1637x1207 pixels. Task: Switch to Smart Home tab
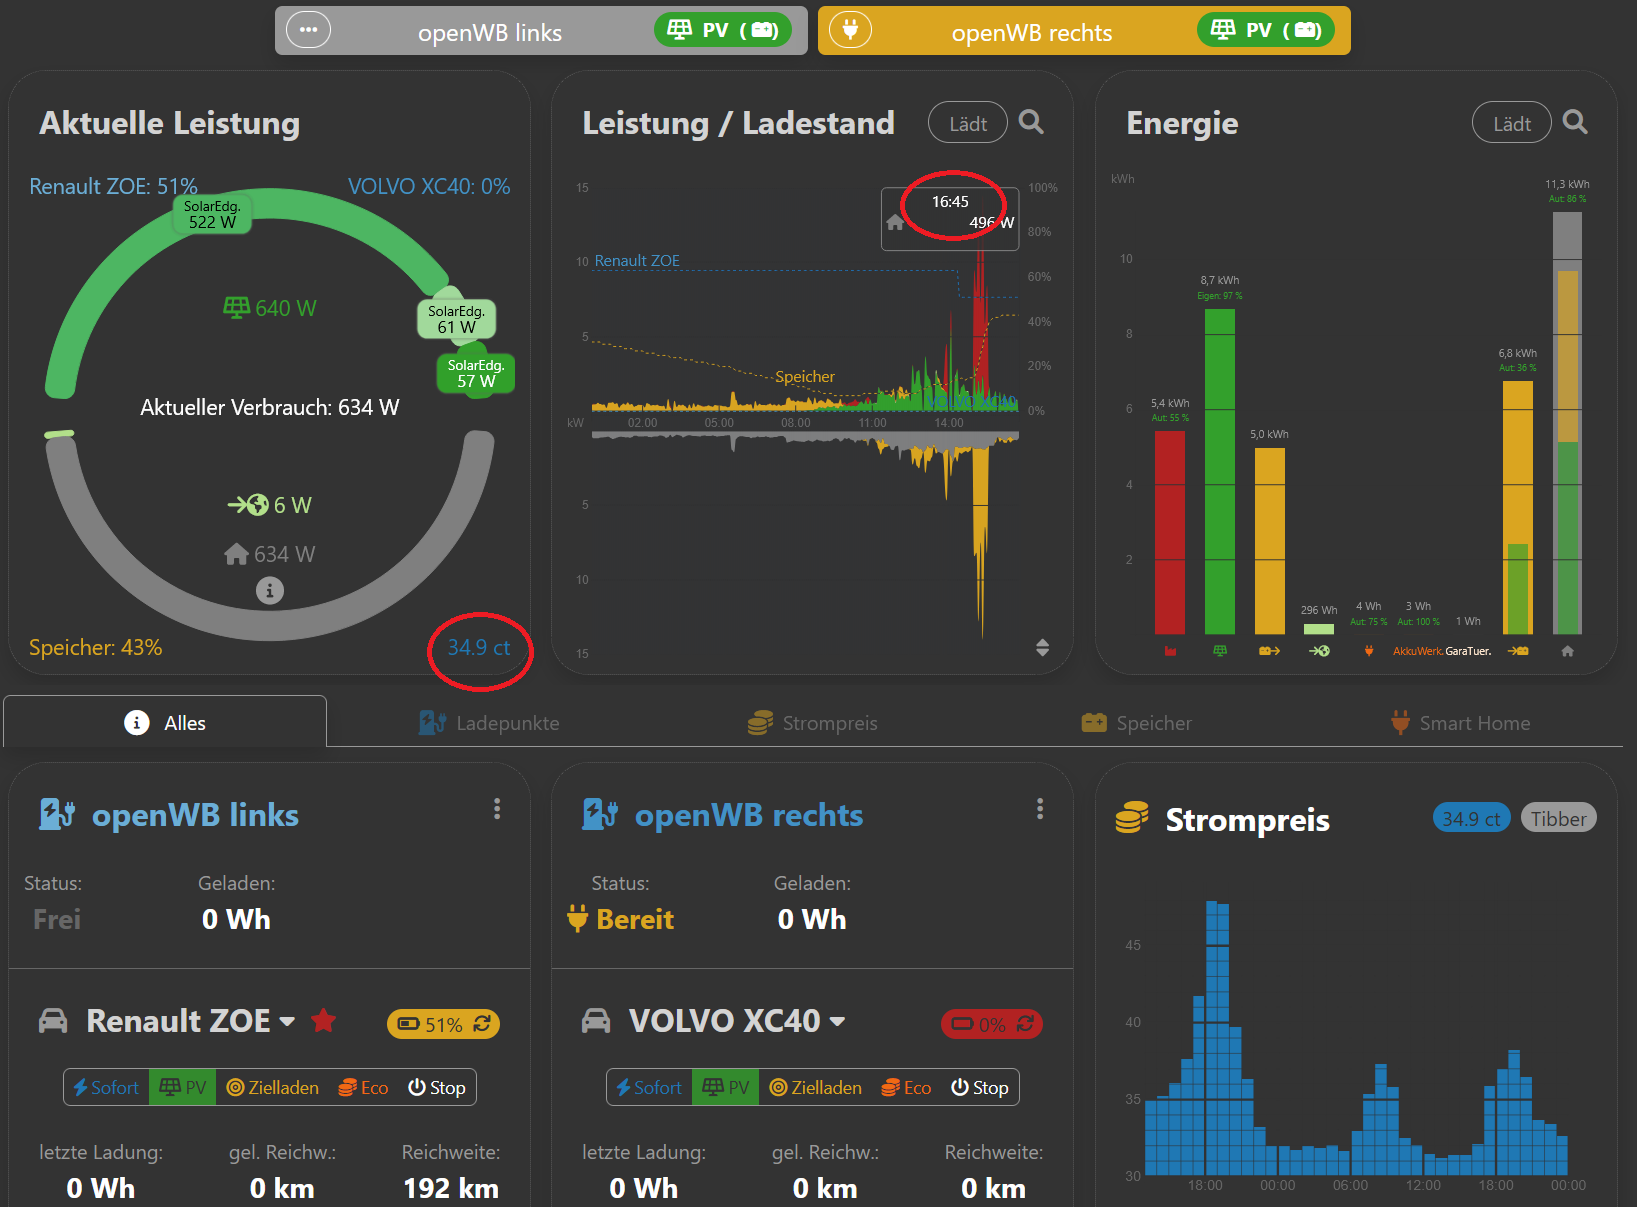point(1461,723)
